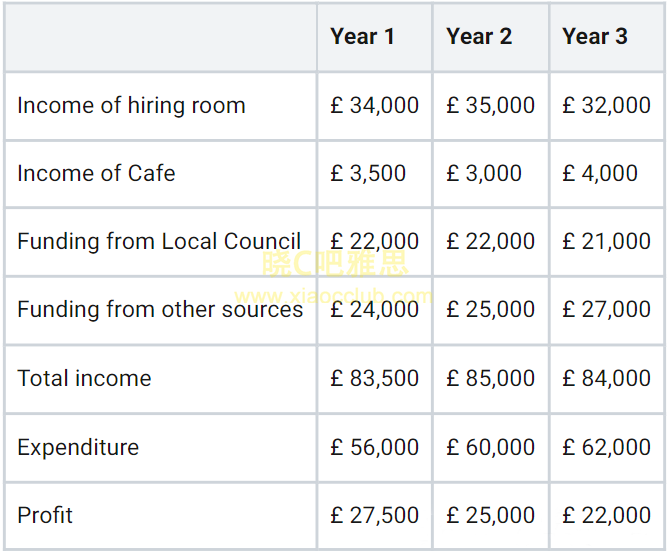Click the Year 3 column header
The image size is (669, 553).
pyautogui.click(x=595, y=37)
